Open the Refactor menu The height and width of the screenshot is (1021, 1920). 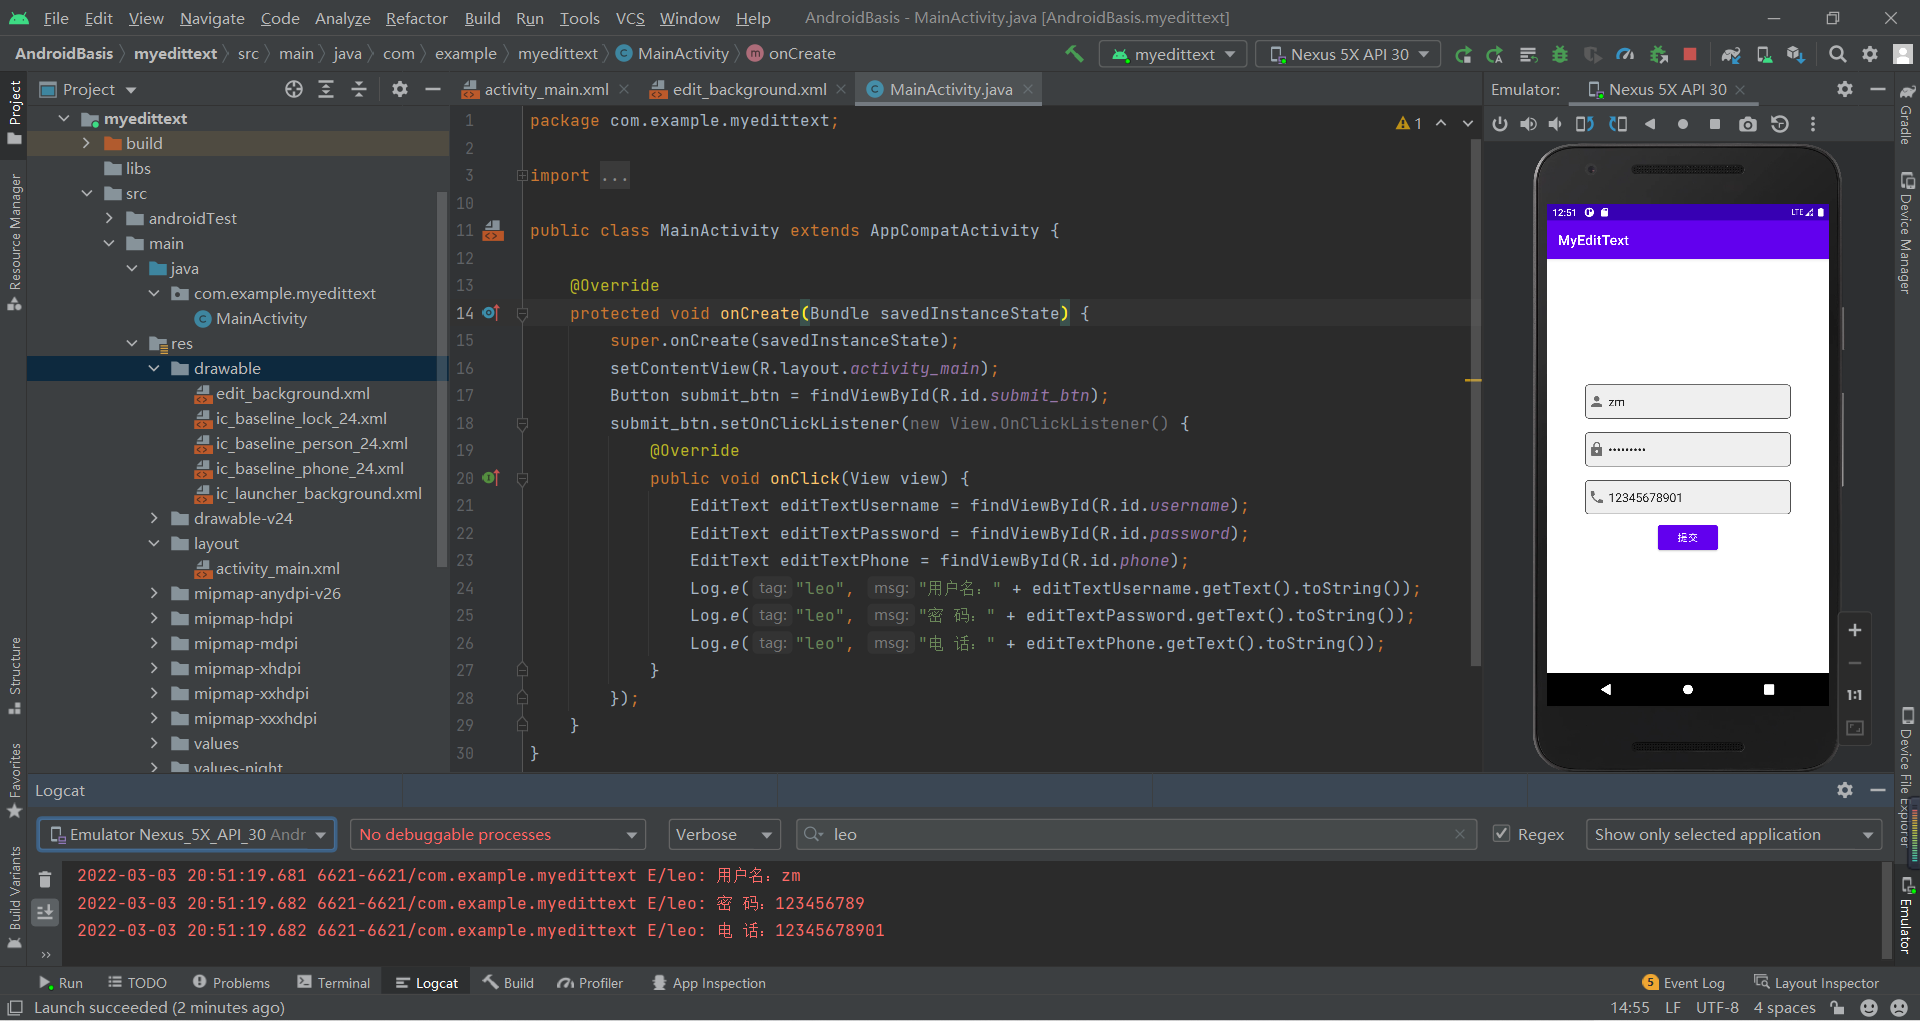pos(416,18)
